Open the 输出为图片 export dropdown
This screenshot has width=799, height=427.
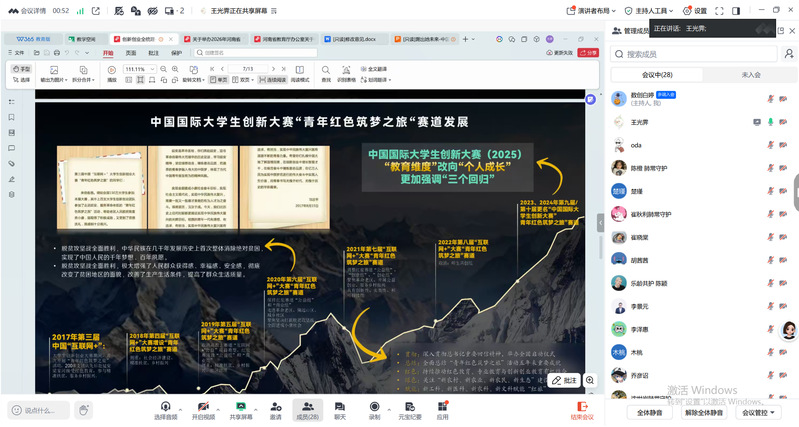click(x=54, y=73)
